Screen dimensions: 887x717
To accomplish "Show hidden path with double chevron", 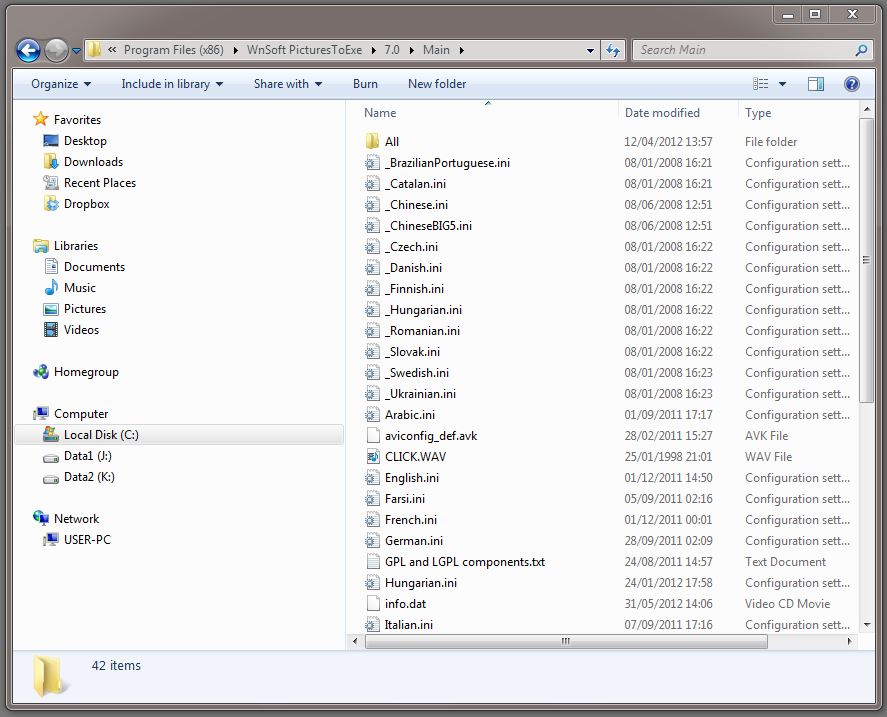I will 112,50.
